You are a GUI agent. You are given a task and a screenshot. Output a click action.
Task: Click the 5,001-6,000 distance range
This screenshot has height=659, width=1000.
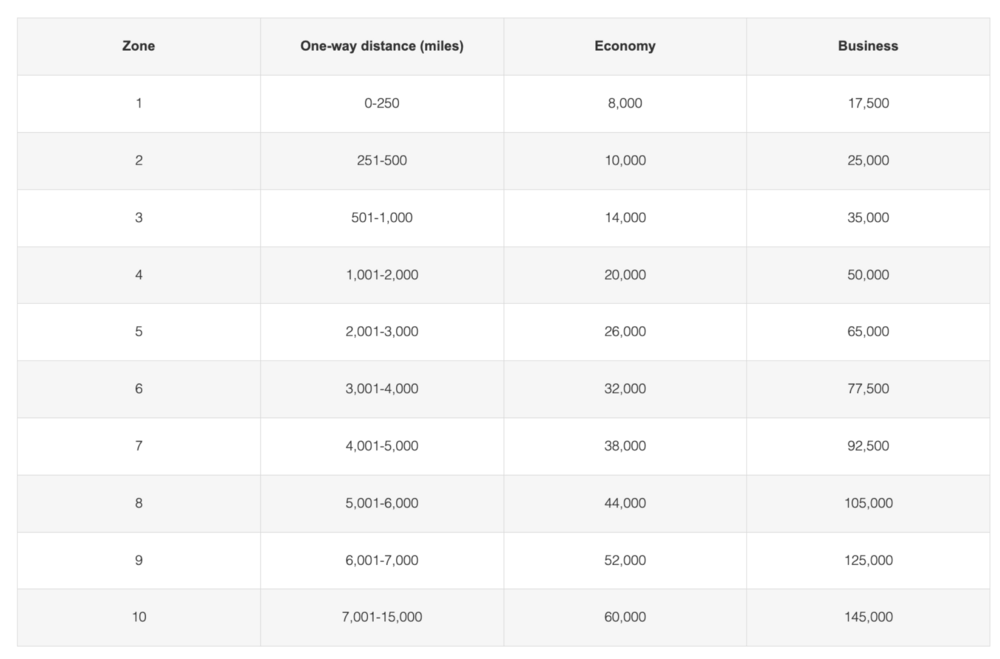(x=381, y=503)
